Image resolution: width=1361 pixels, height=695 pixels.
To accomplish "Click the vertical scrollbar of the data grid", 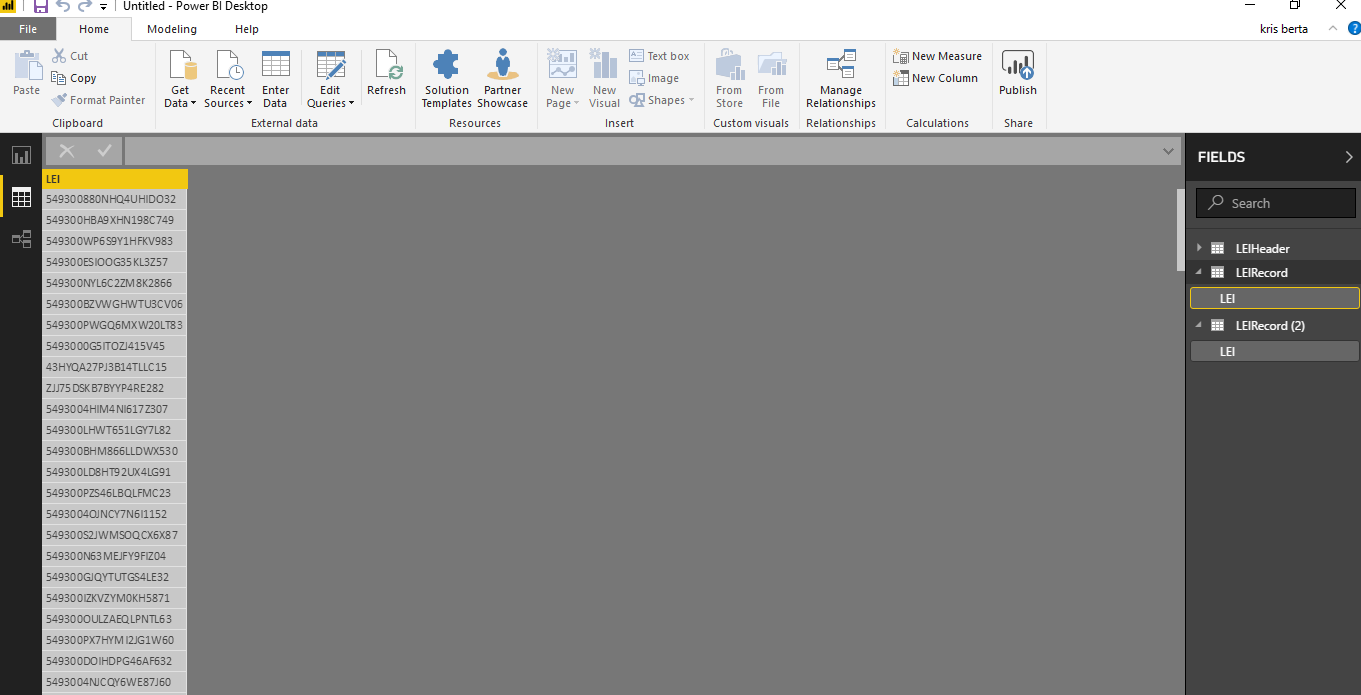I will 1180,230.
